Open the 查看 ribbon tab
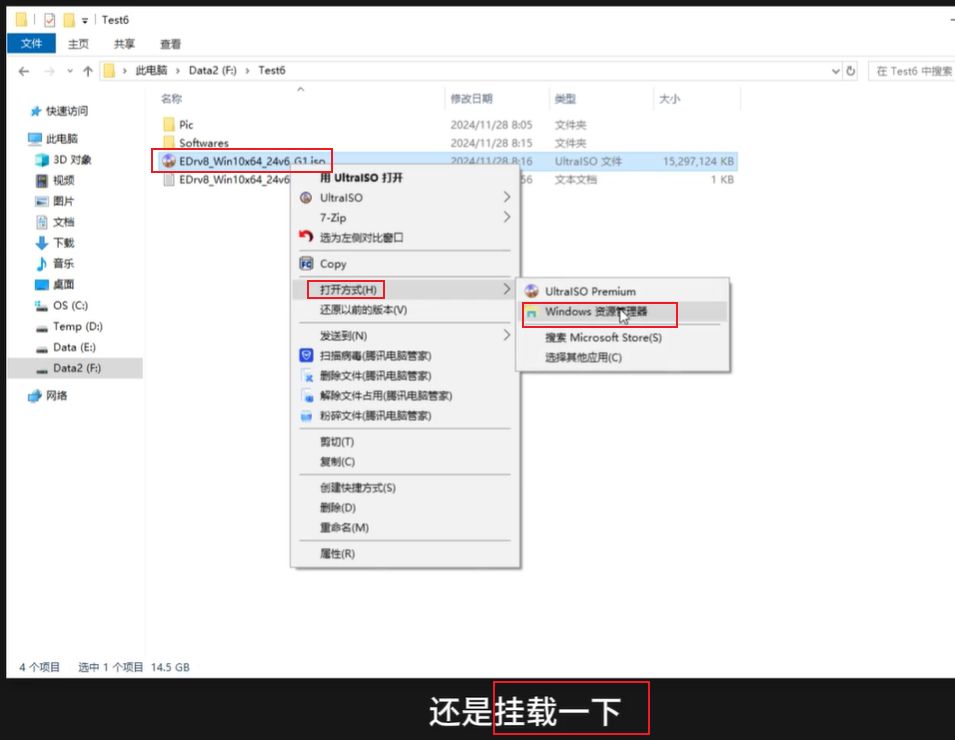955x740 pixels. point(170,44)
